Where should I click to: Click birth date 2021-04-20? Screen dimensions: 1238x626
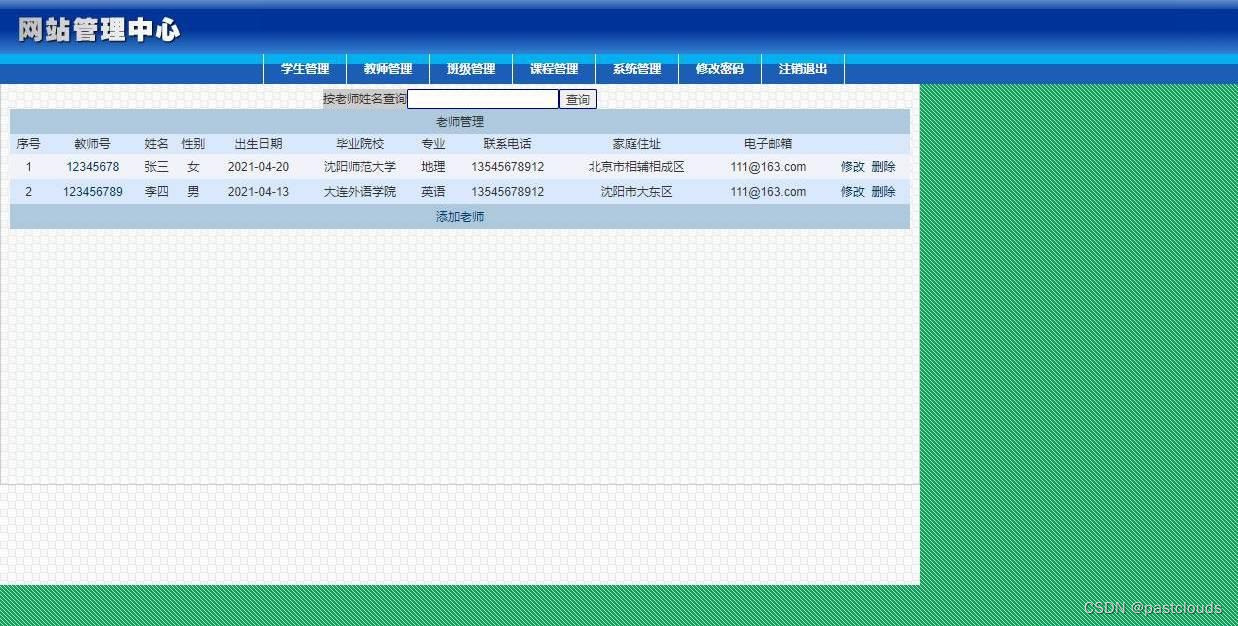tap(258, 167)
